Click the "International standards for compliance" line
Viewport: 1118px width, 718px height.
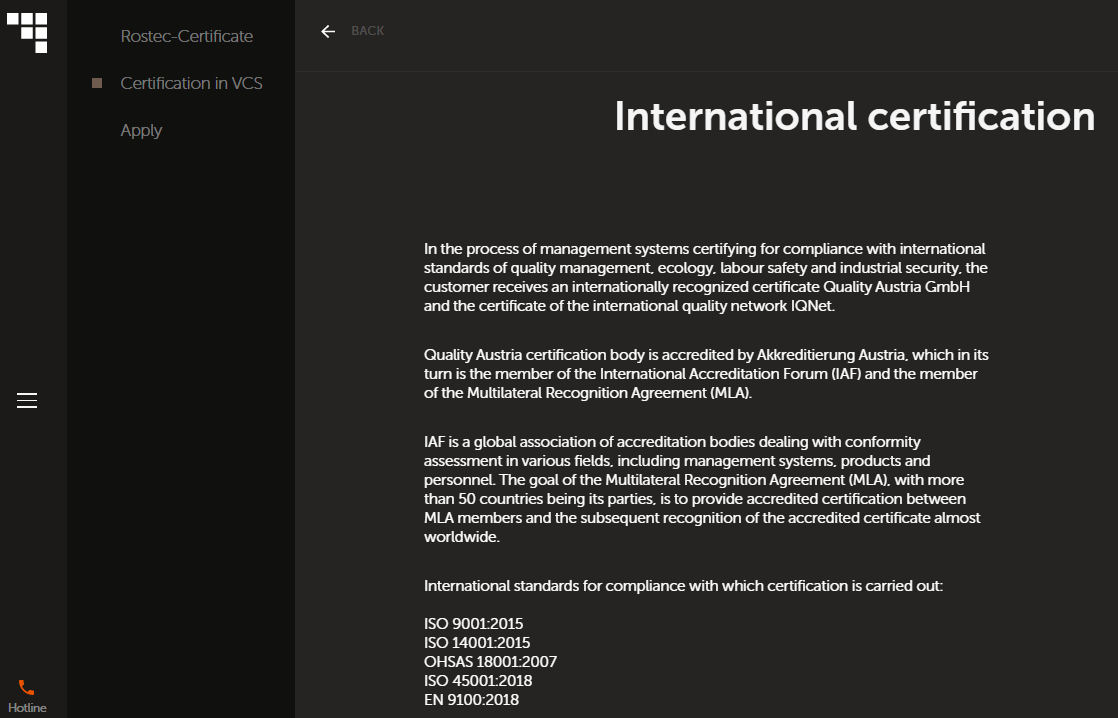click(683, 585)
